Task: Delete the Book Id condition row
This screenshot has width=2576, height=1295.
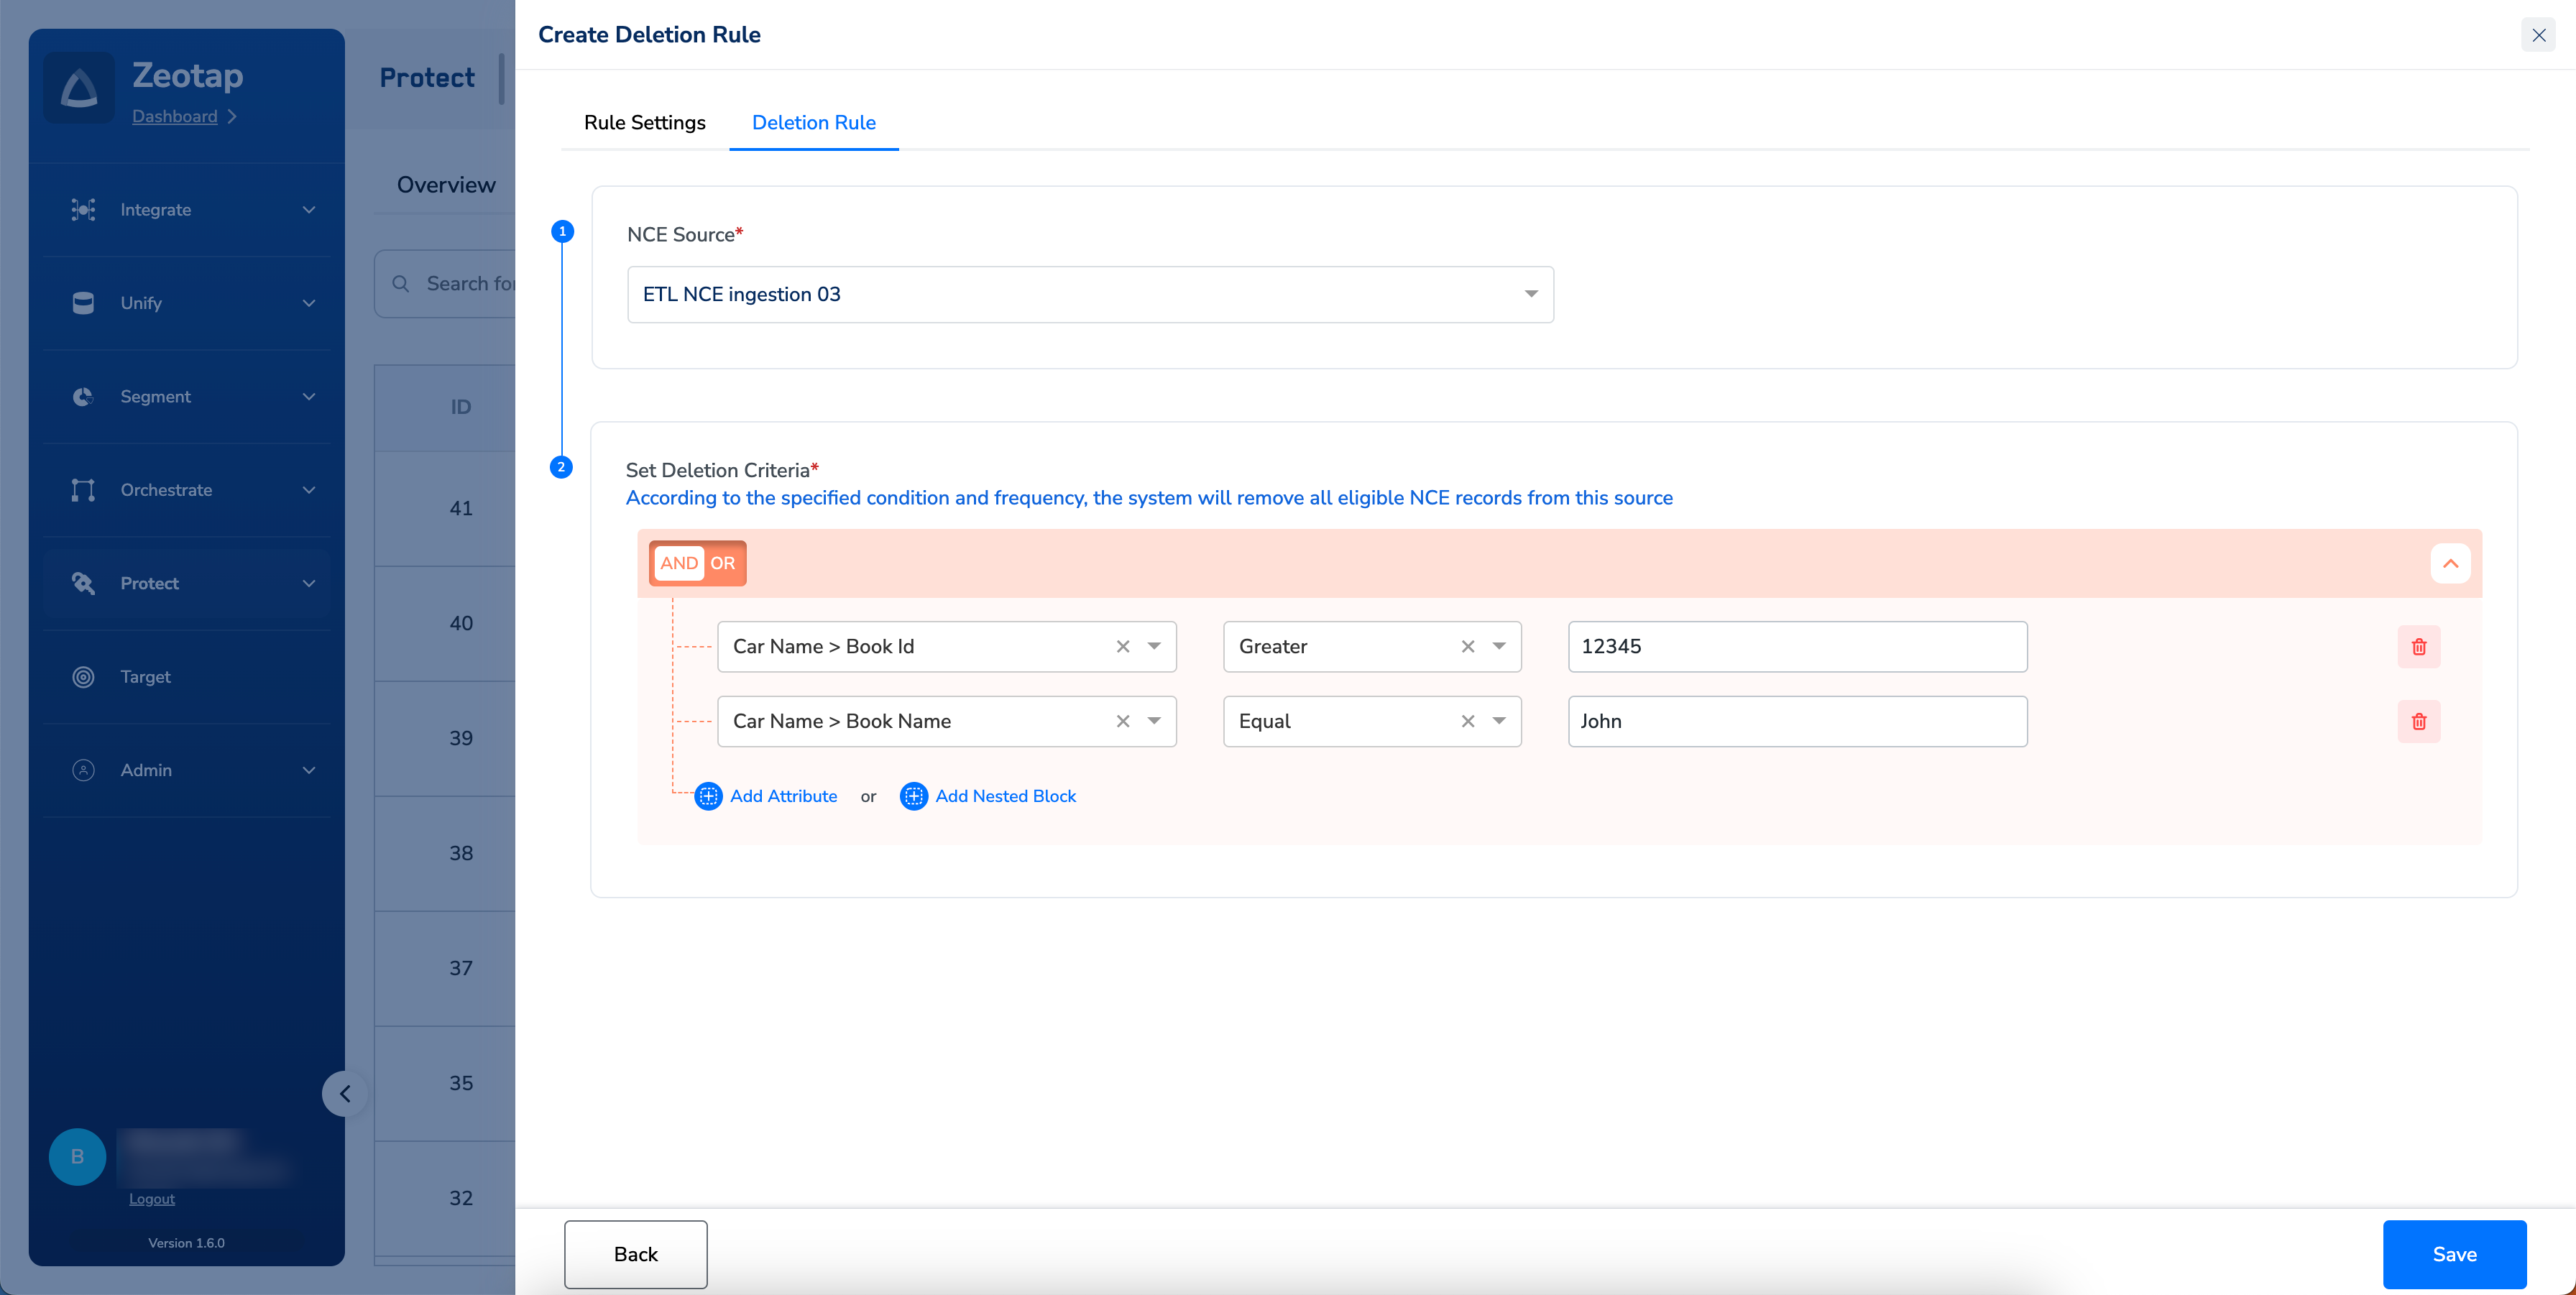Action: (2418, 647)
